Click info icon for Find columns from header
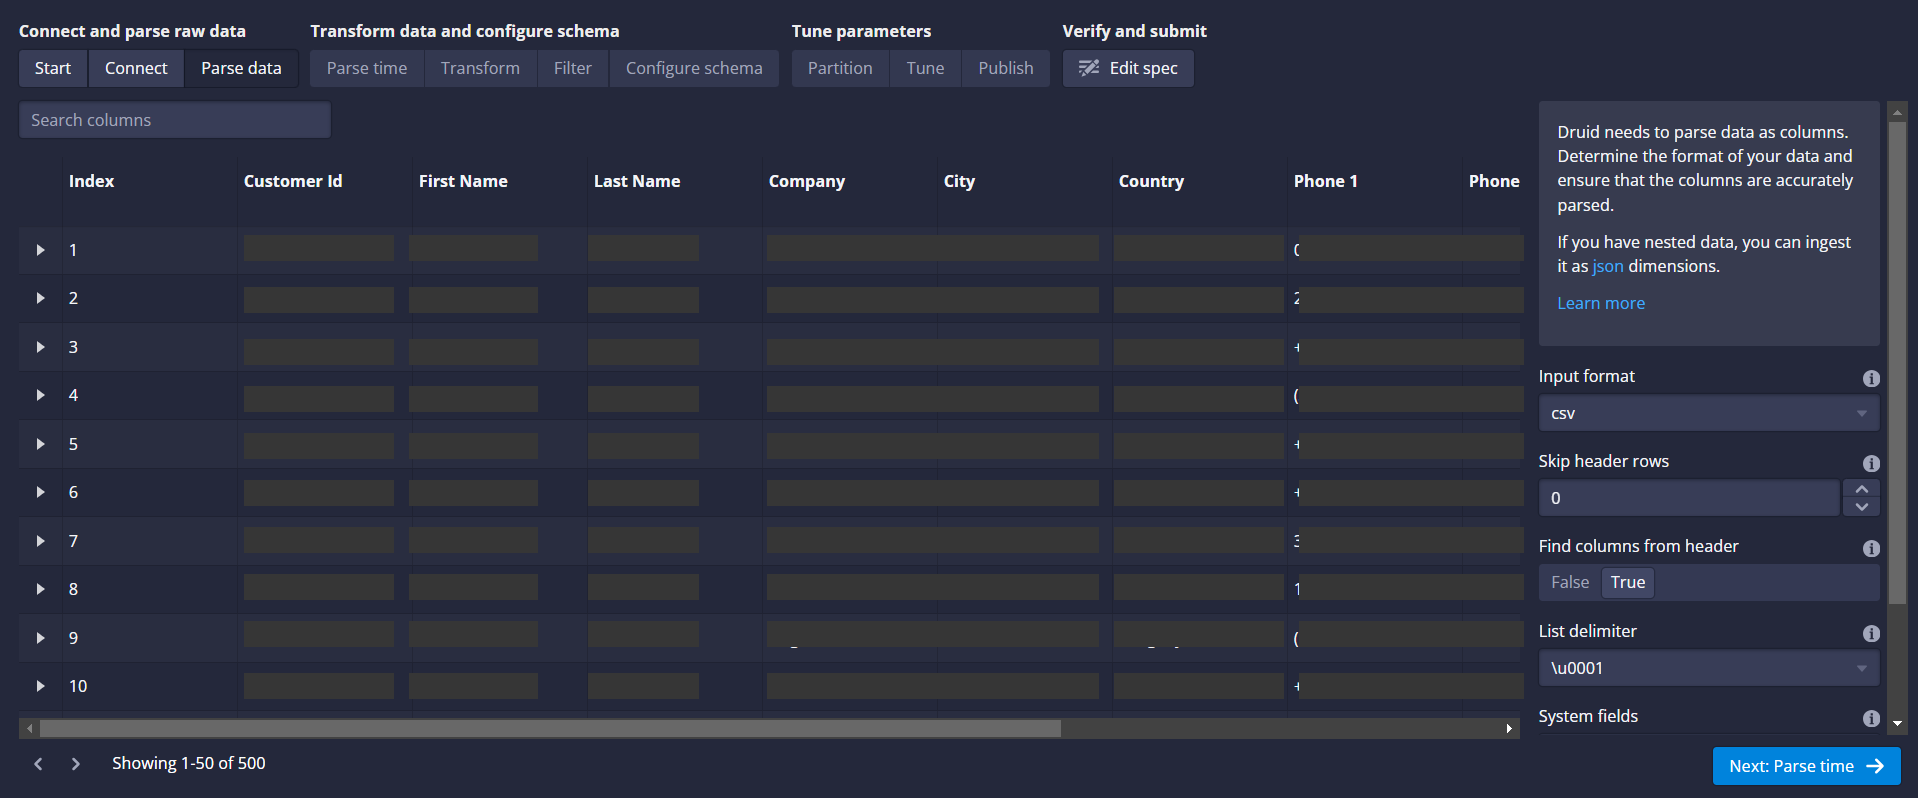The width and height of the screenshot is (1918, 798). click(x=1871, y=548)
